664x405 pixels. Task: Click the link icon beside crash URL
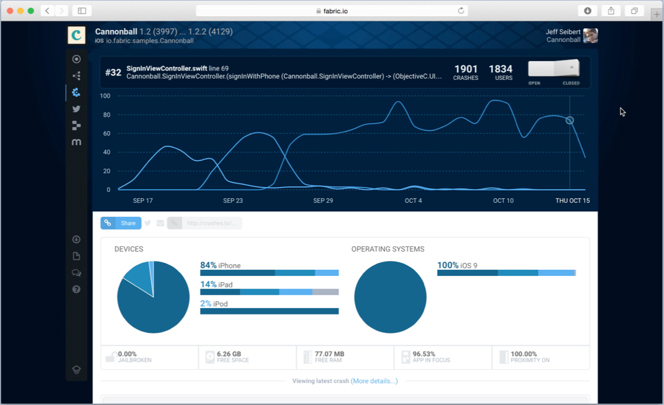pyautogui.click(x=174, y=223)
